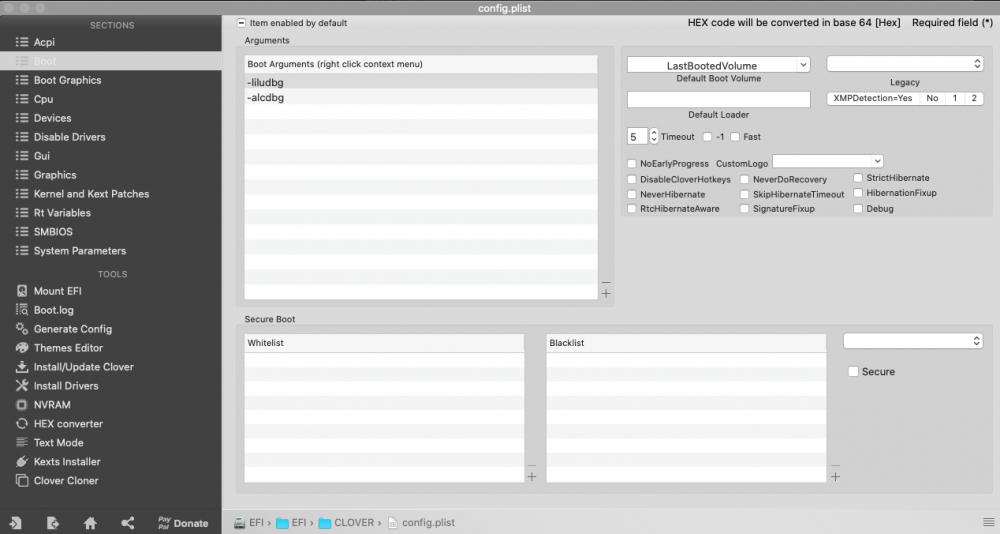Click the NVRAM chip icon
The height and width of the screenshot is (534, 1000).
(22, 404)
